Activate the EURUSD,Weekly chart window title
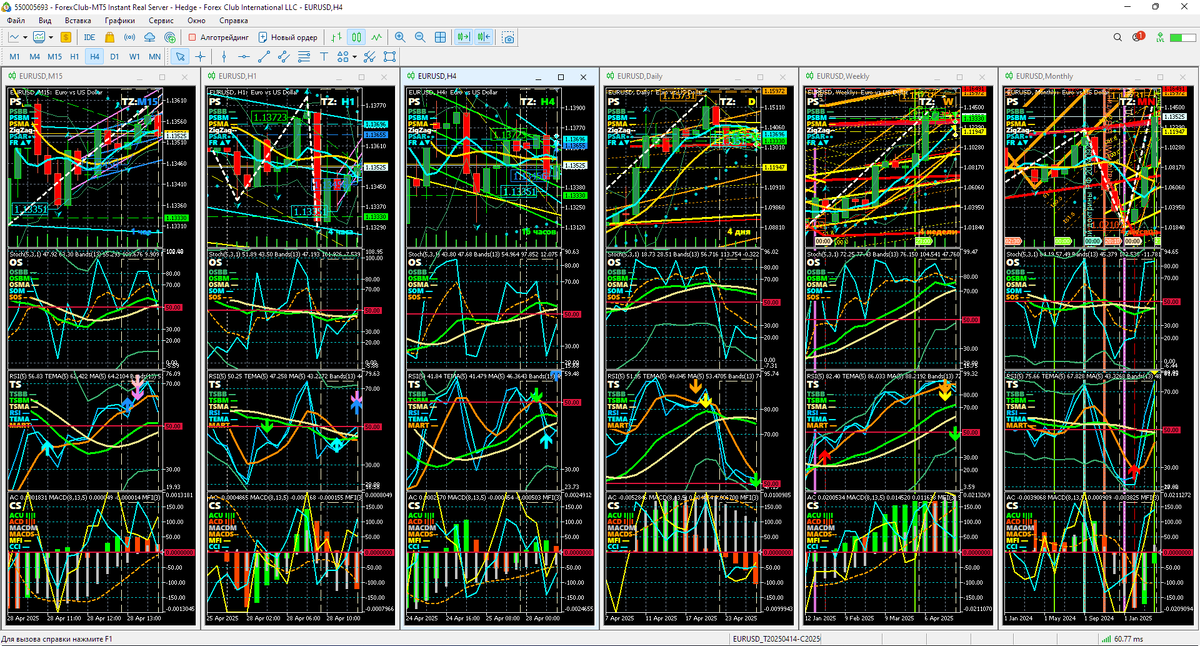 point(844,77)
